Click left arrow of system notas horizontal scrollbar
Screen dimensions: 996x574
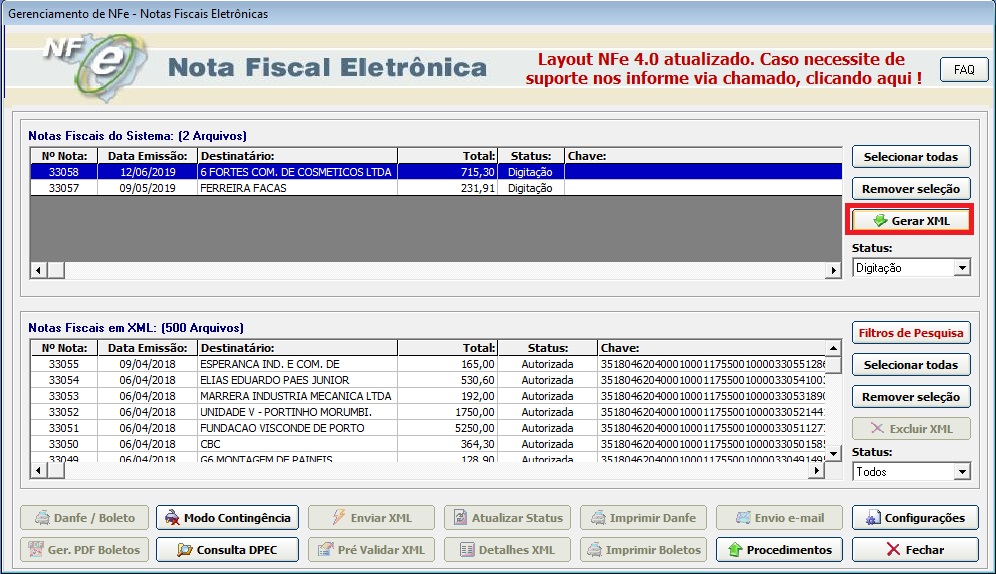pyautogui.click(x=38, y=270)
